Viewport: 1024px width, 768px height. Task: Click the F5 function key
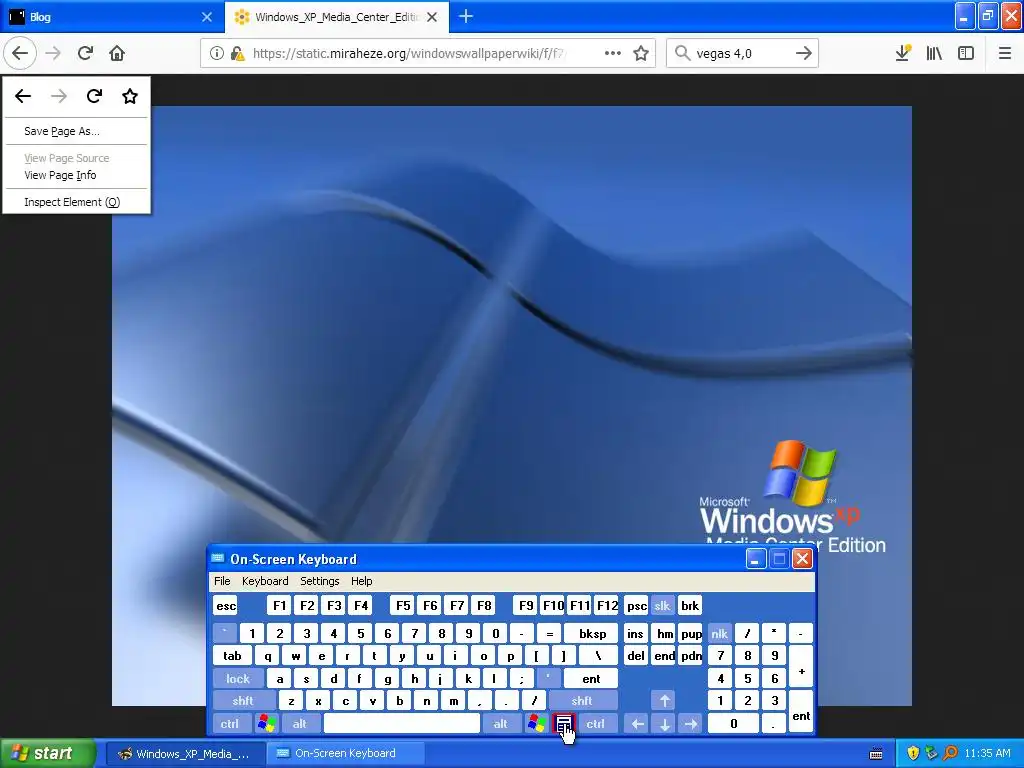click(403, 606)
